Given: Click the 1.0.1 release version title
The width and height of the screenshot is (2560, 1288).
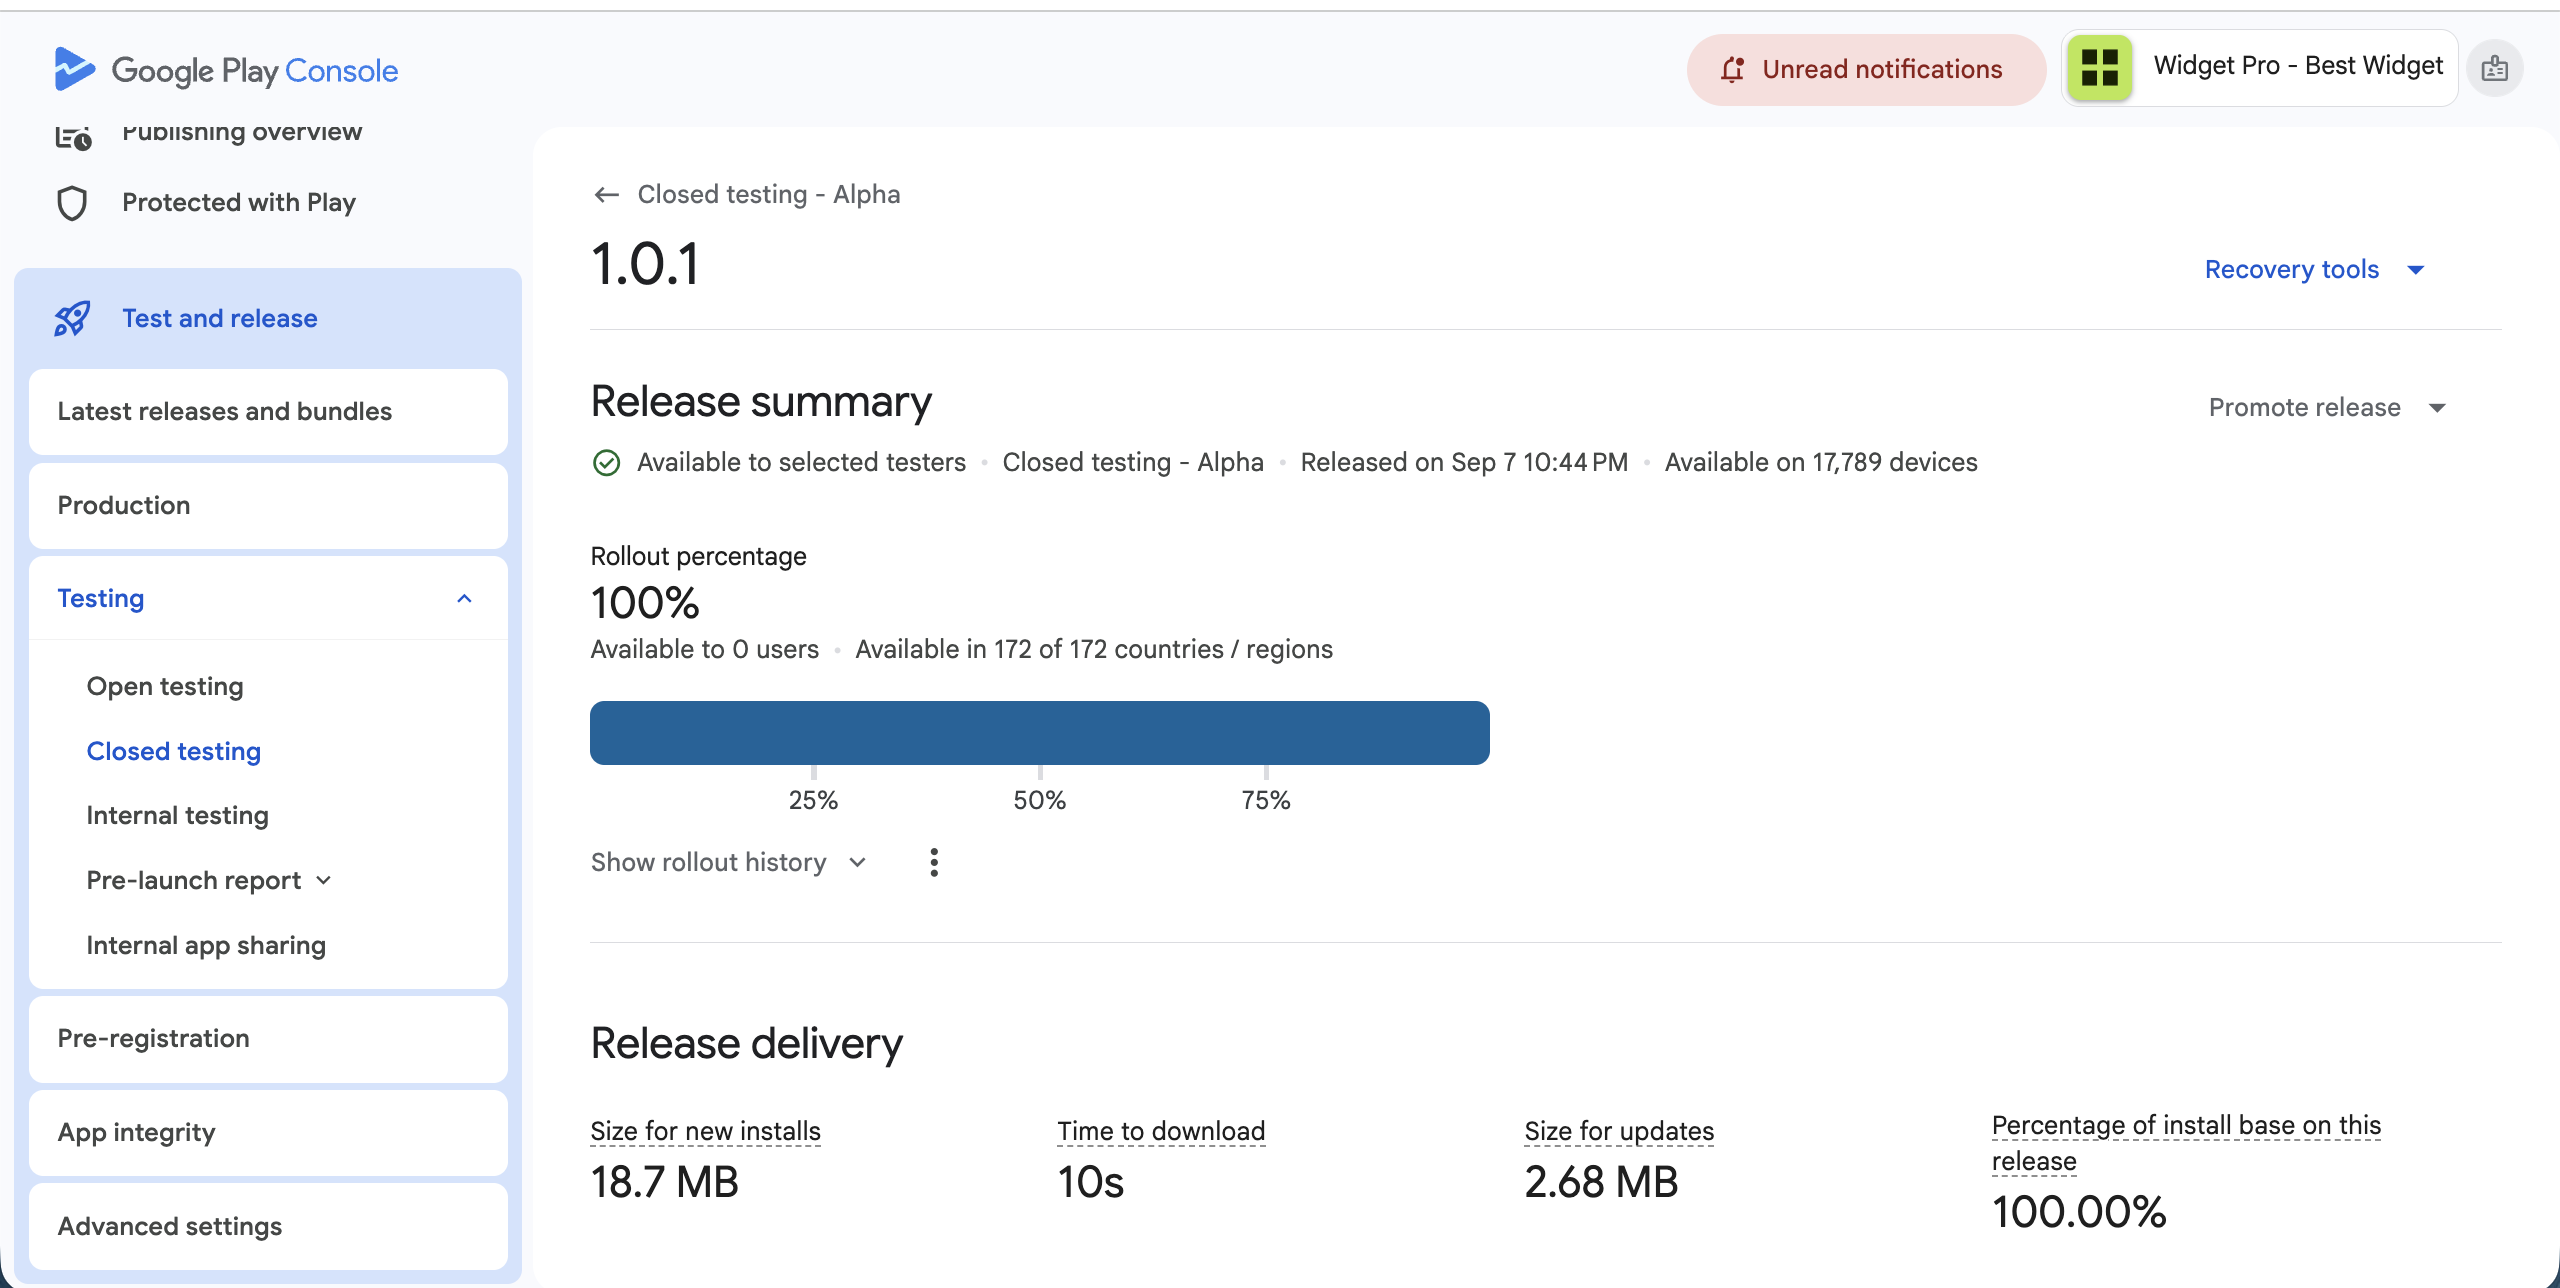Looking at the screenshot, I should click(646, 264).
